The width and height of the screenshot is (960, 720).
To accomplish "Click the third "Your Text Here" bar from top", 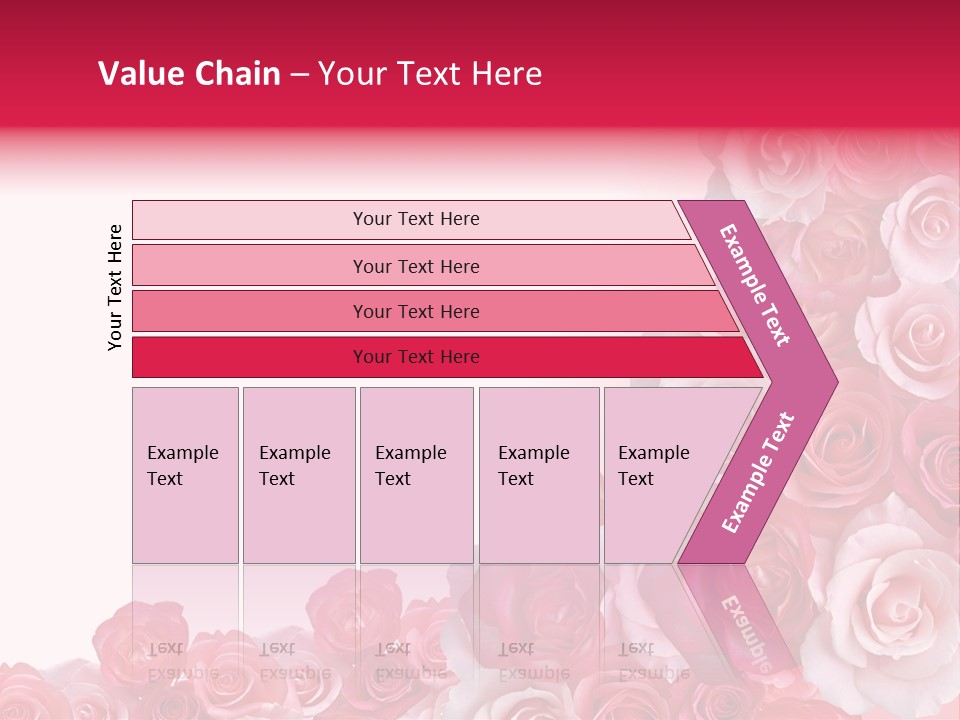I will 416,311.
